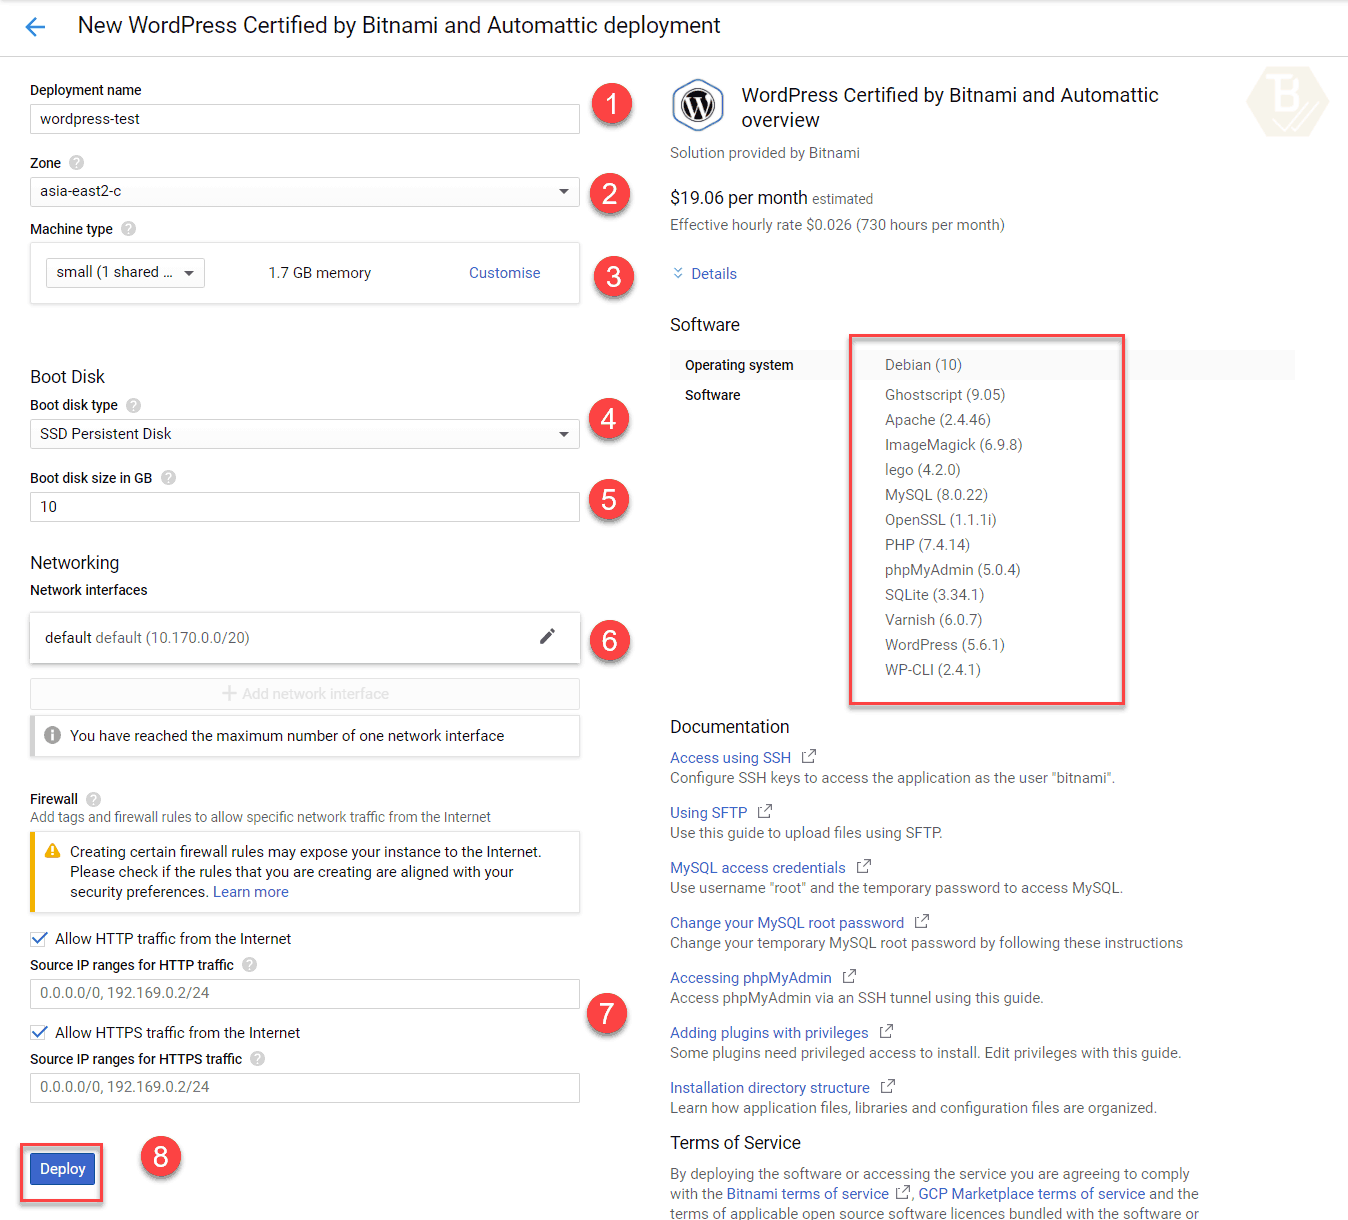This screenshot has width=1348, height=1220.
Task: Click the WordPress logo in the overview
Action: point(697,105)
